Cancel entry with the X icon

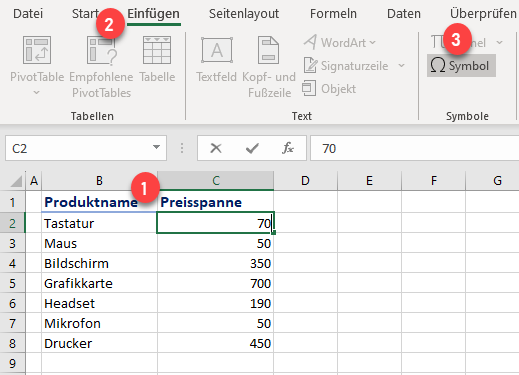(216, 148)
